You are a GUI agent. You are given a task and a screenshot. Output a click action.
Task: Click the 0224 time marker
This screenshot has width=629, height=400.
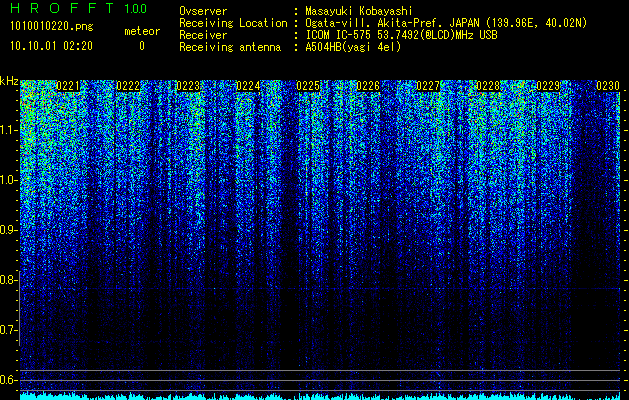tap(248, 86)
